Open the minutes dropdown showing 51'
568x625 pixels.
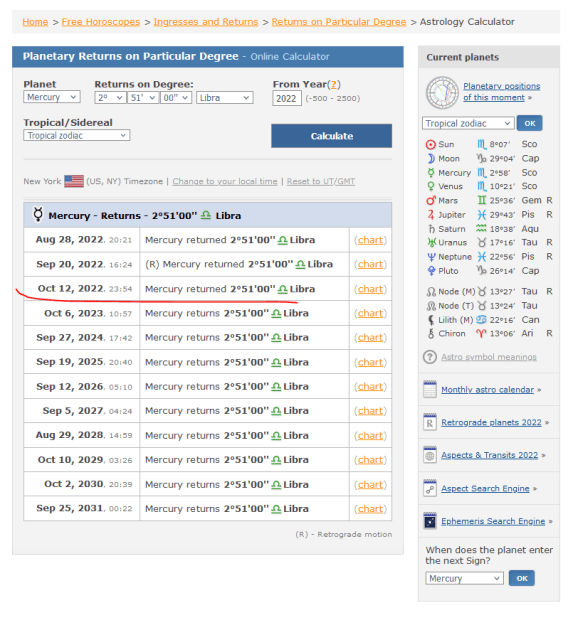pyautogui.click(x=143, y=98)
